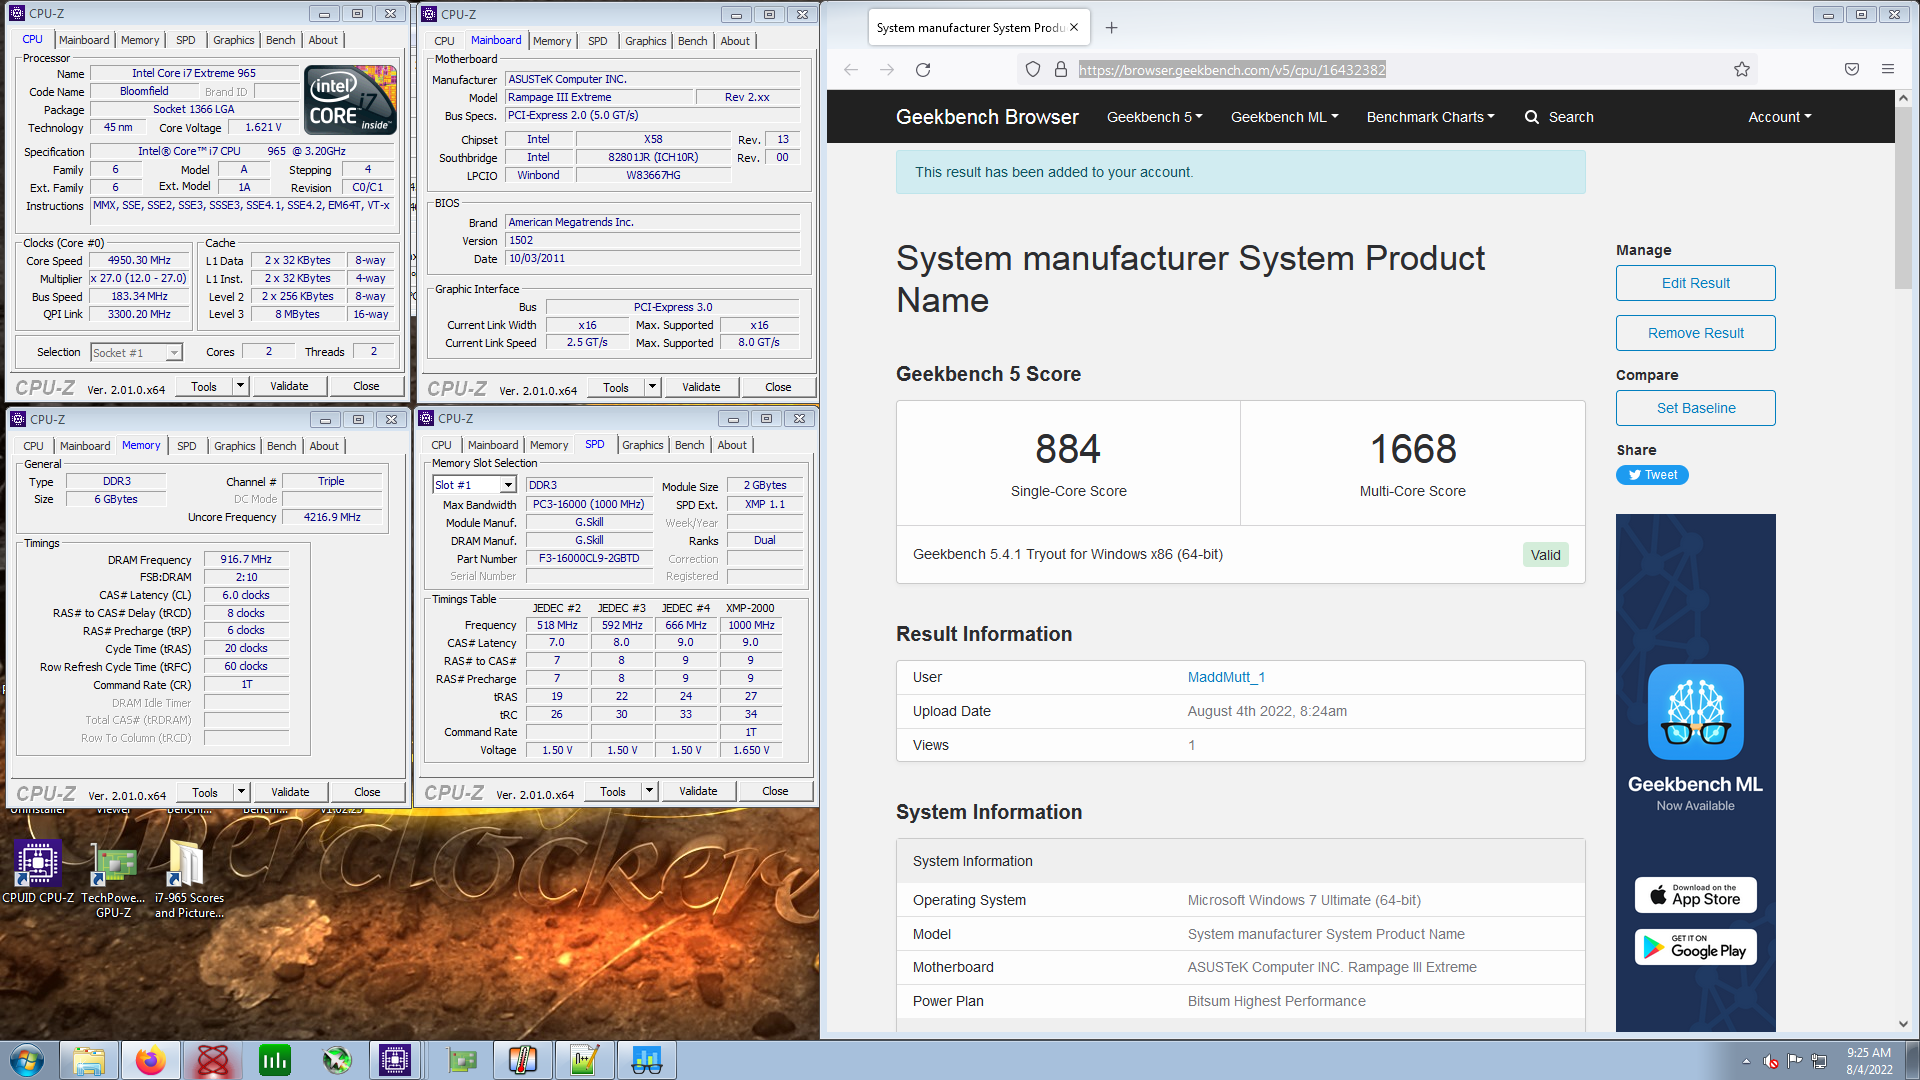This screenshot has height=1080, width=1920.
Task: Open GPU-Z graphics card icon in taskbar
Action: pos(461,1060)
